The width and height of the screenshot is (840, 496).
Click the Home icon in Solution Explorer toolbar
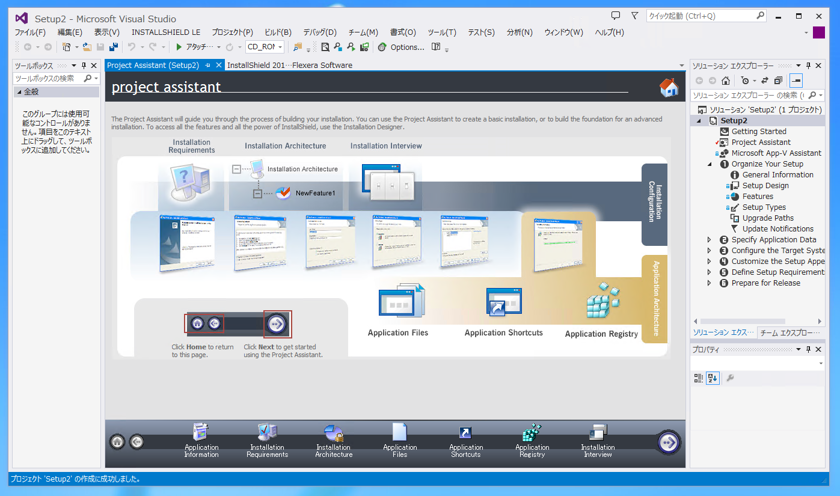pyautogui.click(x=725, y=81)
